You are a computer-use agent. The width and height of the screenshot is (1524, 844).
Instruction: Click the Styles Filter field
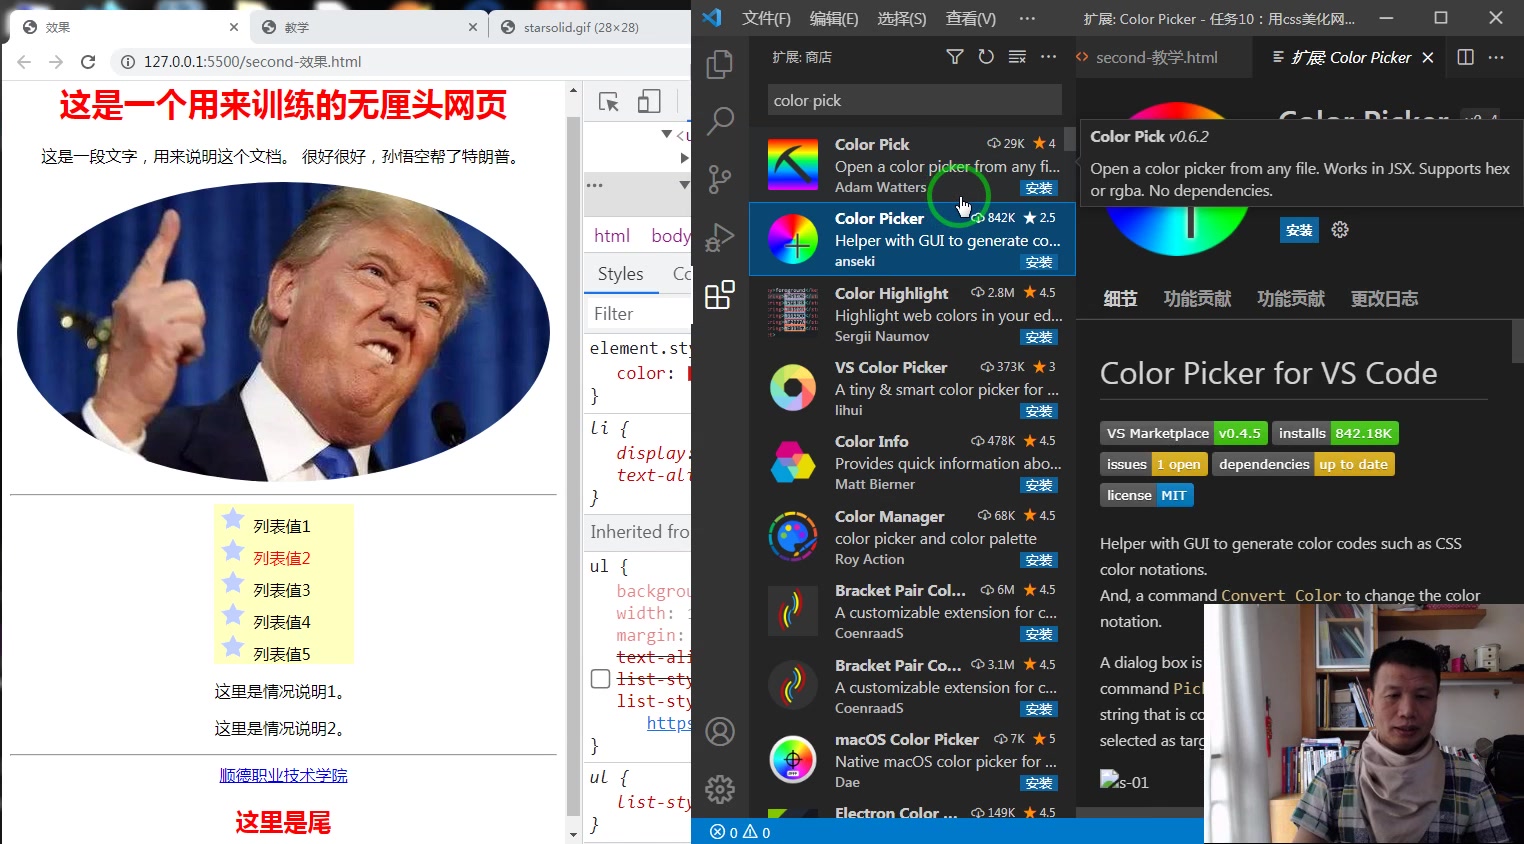pyautogui.click(x=638, y=313)
